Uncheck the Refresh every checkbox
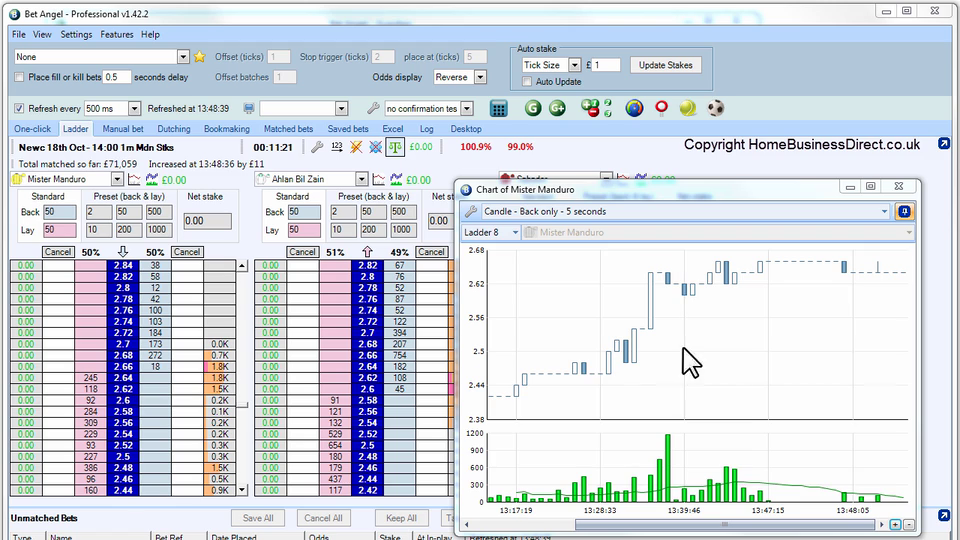 (x=19, y=108)
